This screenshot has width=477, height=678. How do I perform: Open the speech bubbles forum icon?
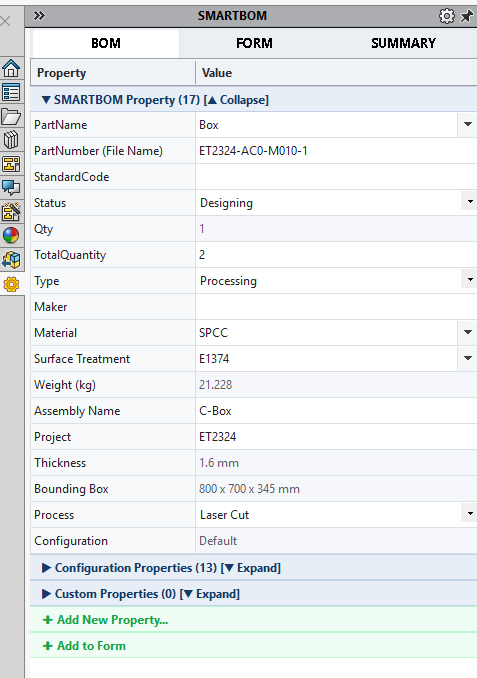coord(11,188)
